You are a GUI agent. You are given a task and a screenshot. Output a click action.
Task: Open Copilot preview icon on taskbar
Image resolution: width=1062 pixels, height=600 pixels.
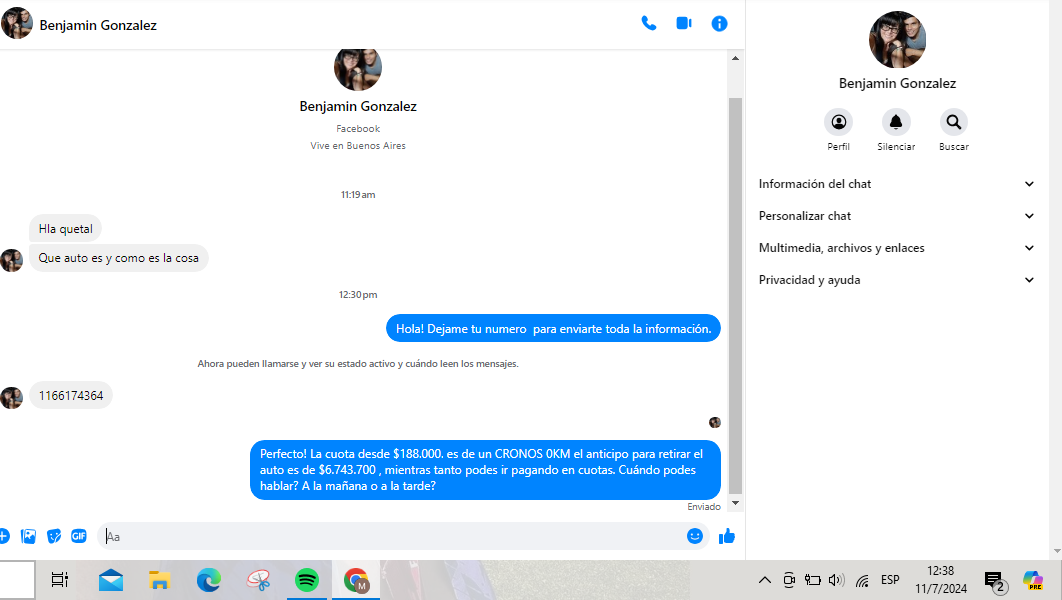[1033, 580]
